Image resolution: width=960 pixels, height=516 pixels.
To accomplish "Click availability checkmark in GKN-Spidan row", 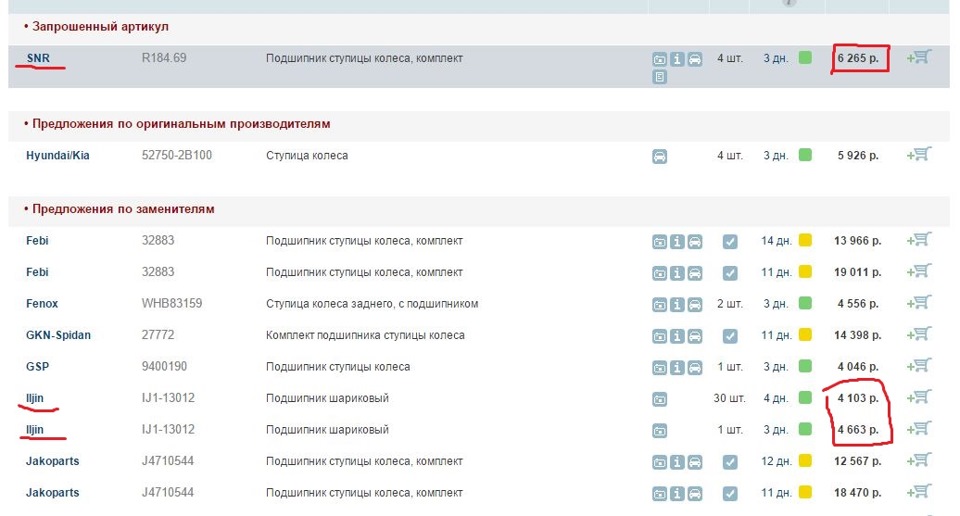I will (730, 336).
